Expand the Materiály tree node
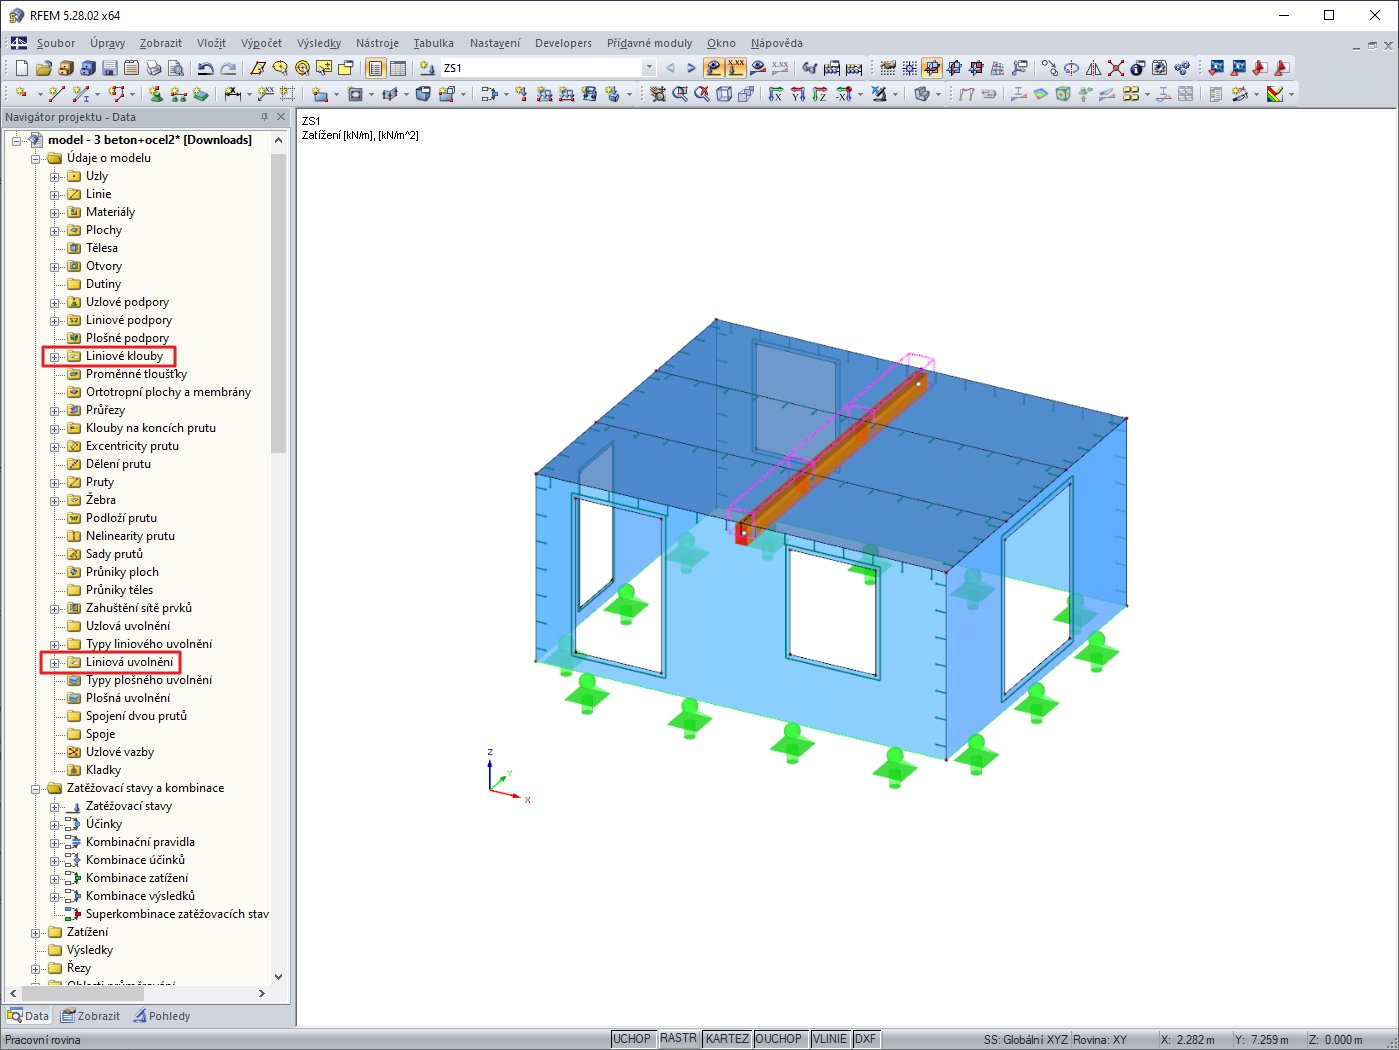Screen dimensions: 1399x1050 [55, 213]
